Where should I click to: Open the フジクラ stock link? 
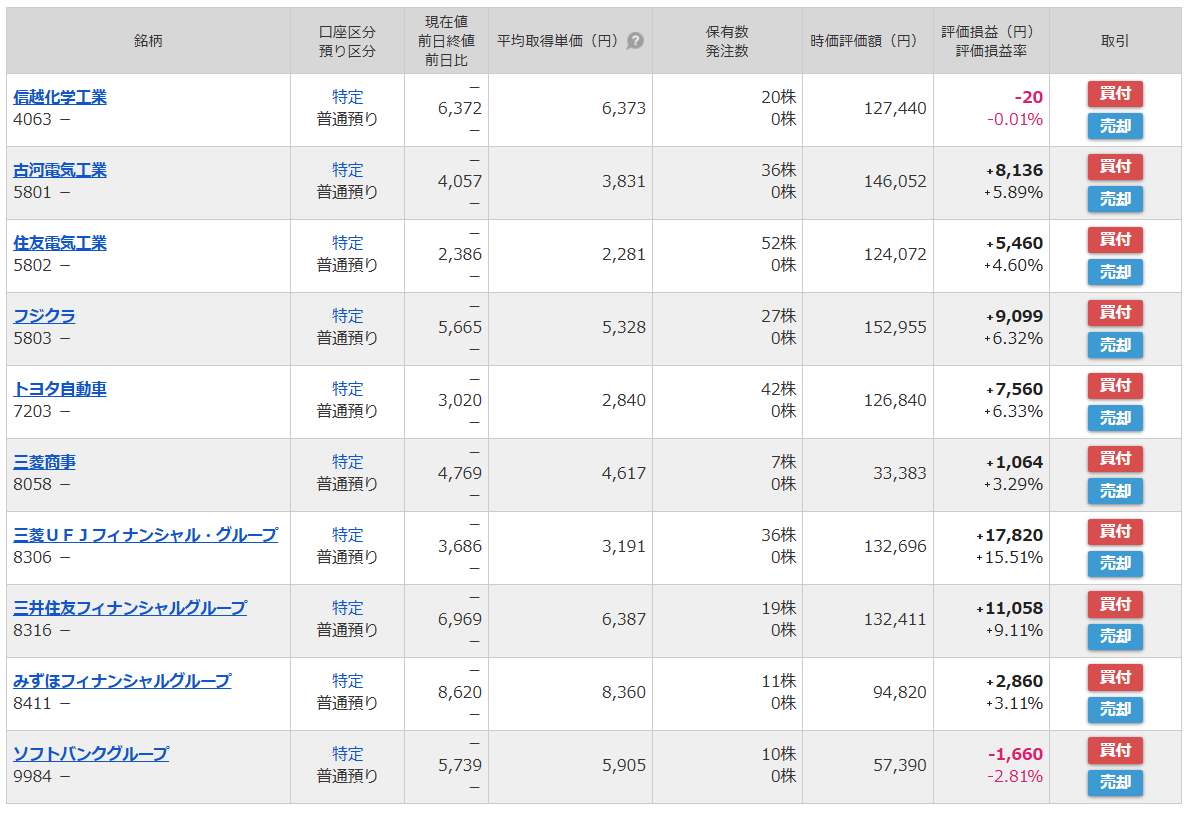point(45,316)
